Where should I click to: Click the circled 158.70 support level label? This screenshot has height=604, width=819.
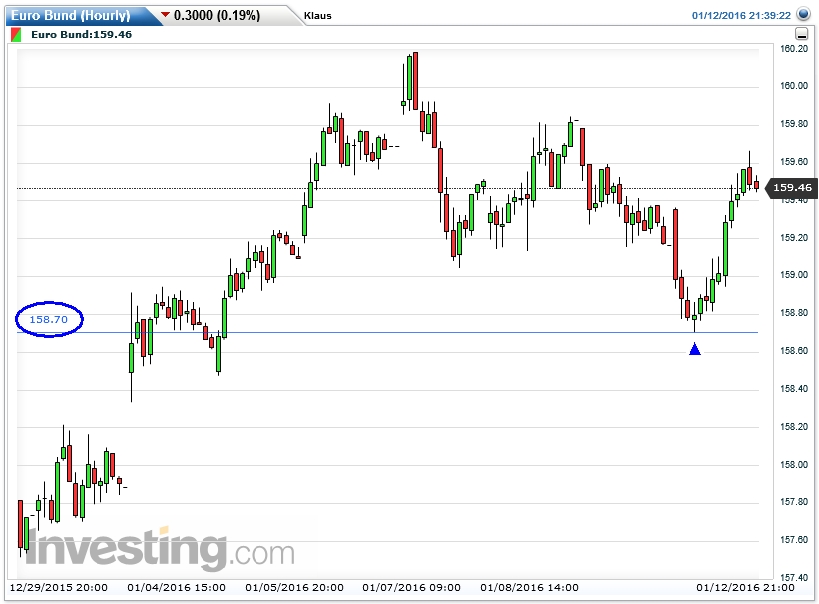coord(49,319)
